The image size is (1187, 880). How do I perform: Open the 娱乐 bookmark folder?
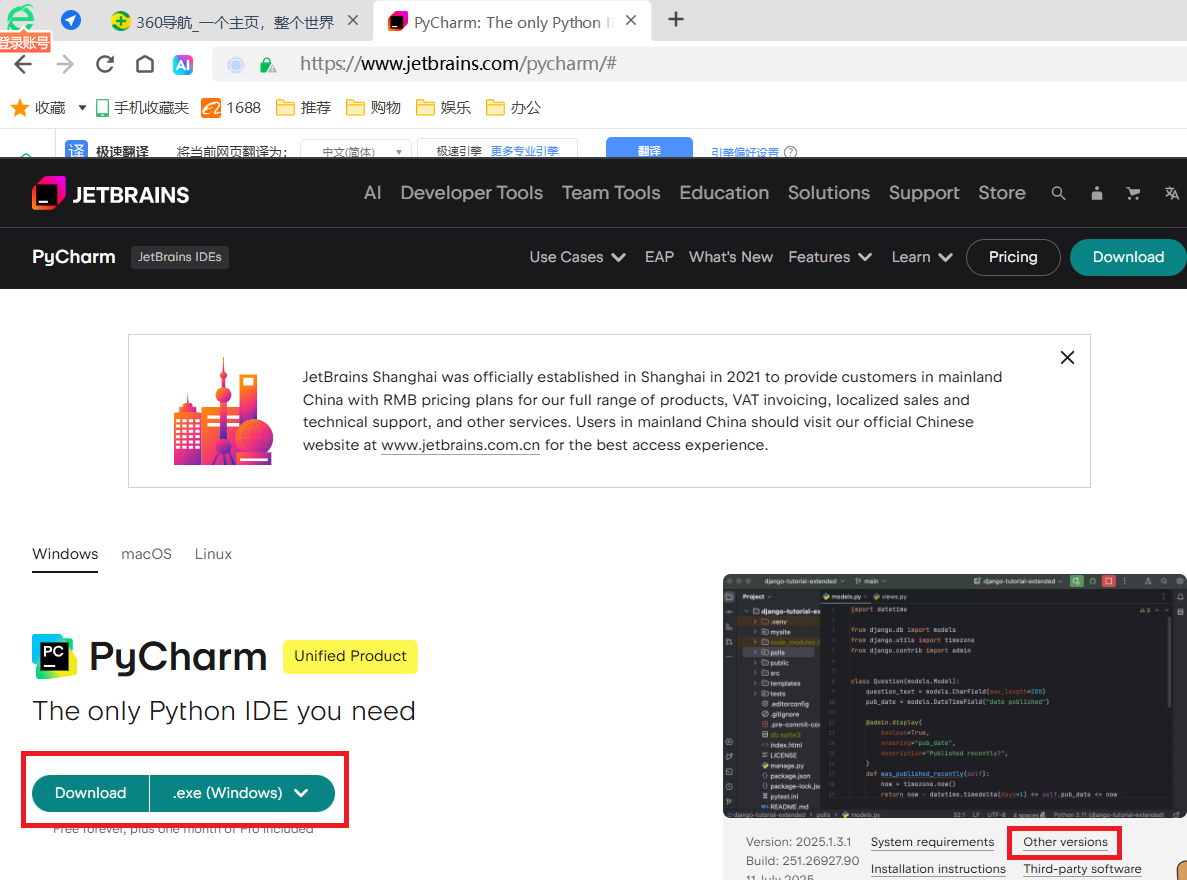click(444, 108)
